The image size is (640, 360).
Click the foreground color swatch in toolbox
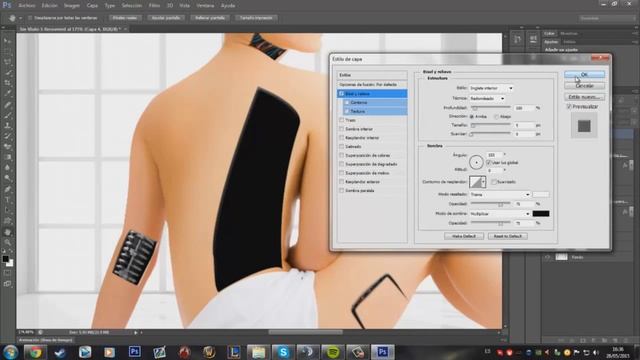[5, 259]
